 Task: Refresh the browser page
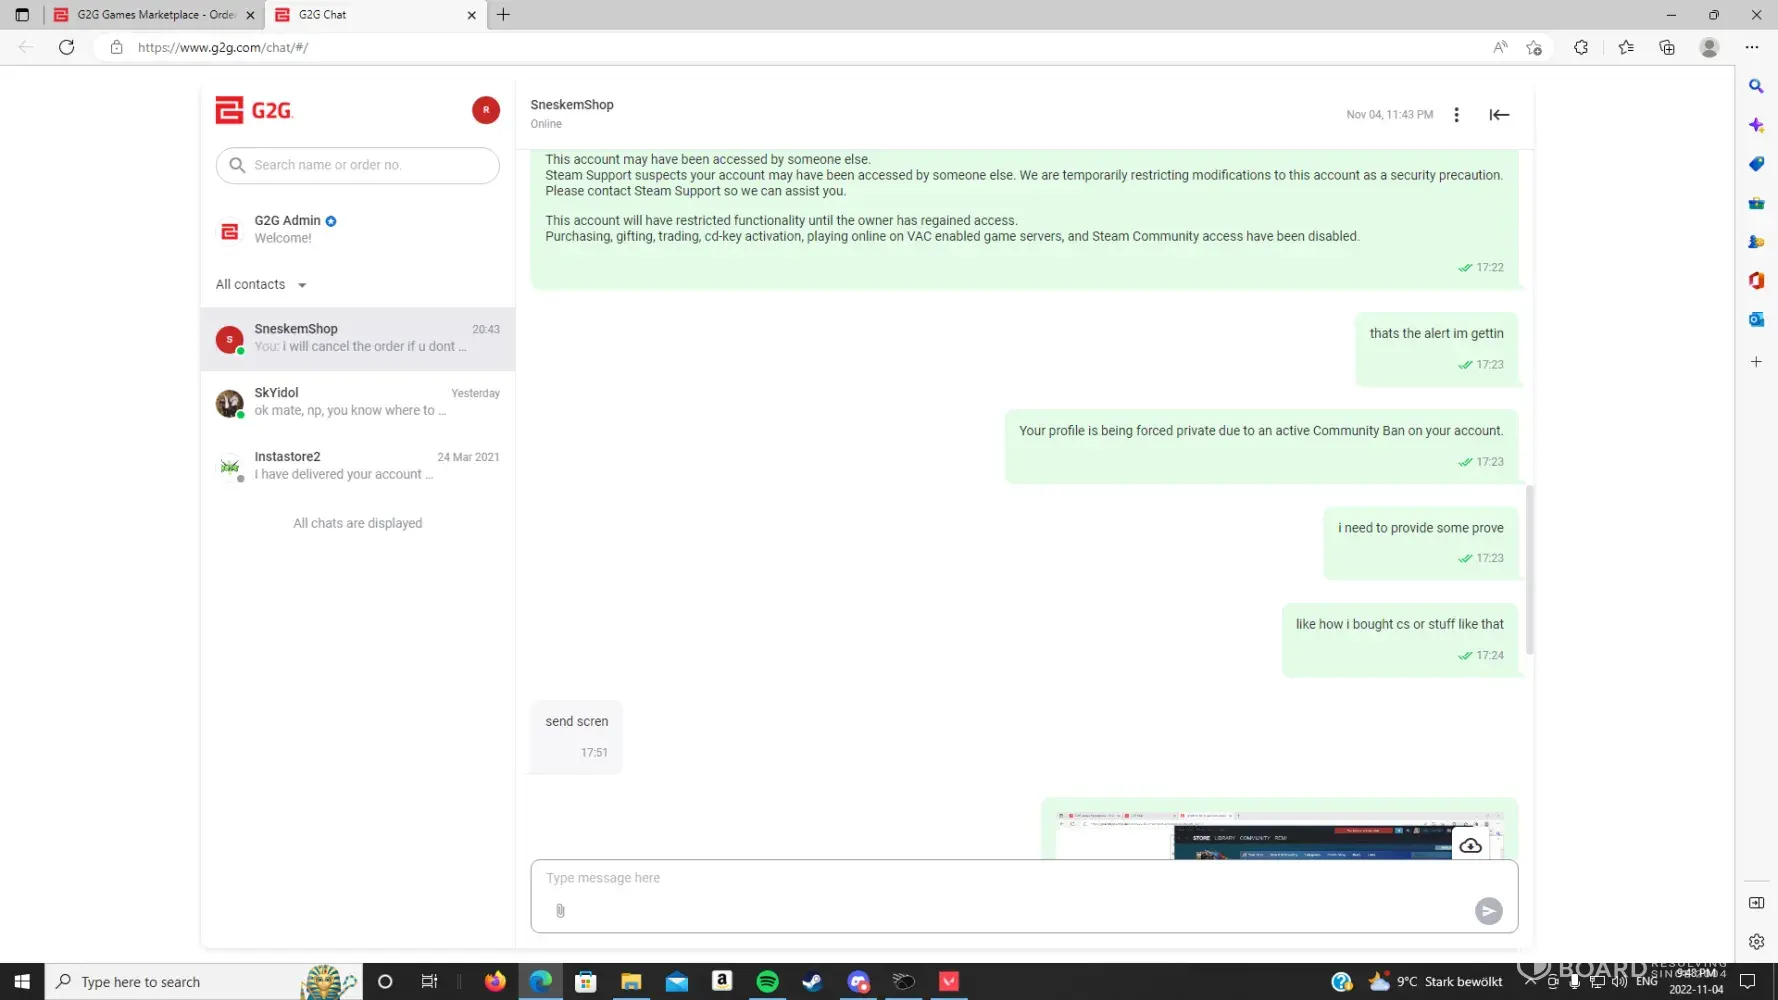(67, 47)
